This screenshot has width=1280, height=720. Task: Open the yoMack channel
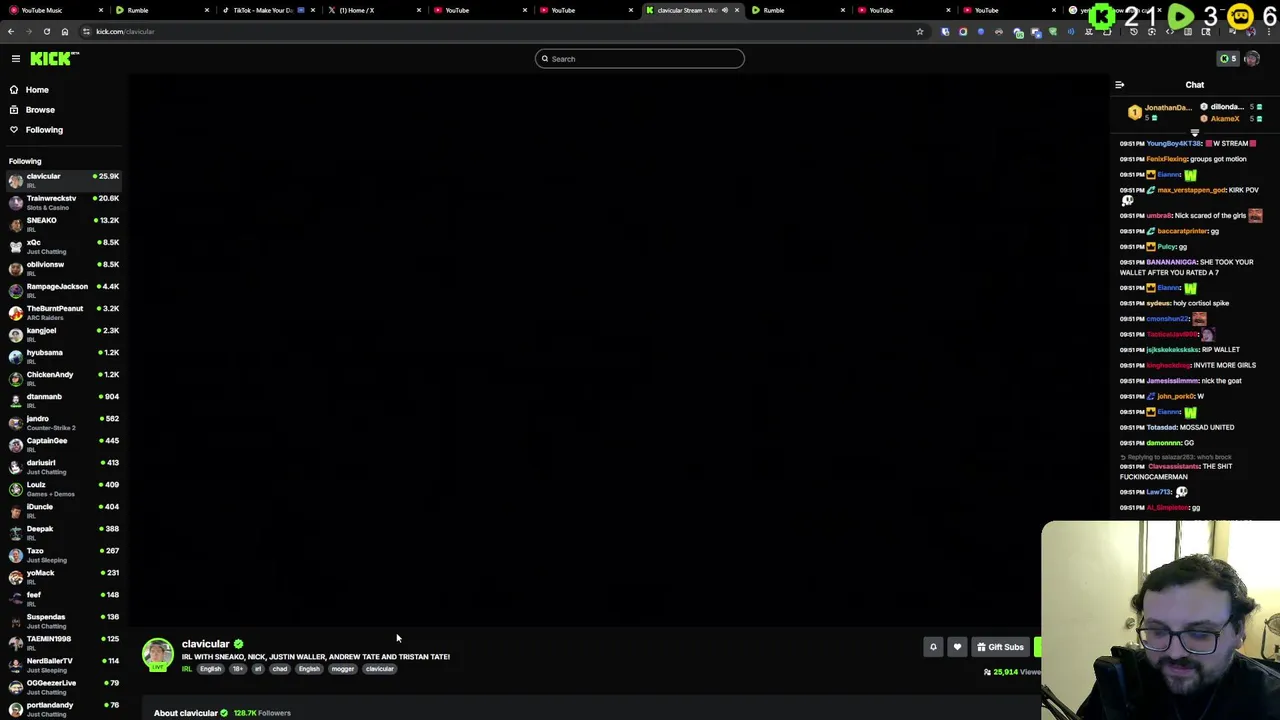click(64, 576)
